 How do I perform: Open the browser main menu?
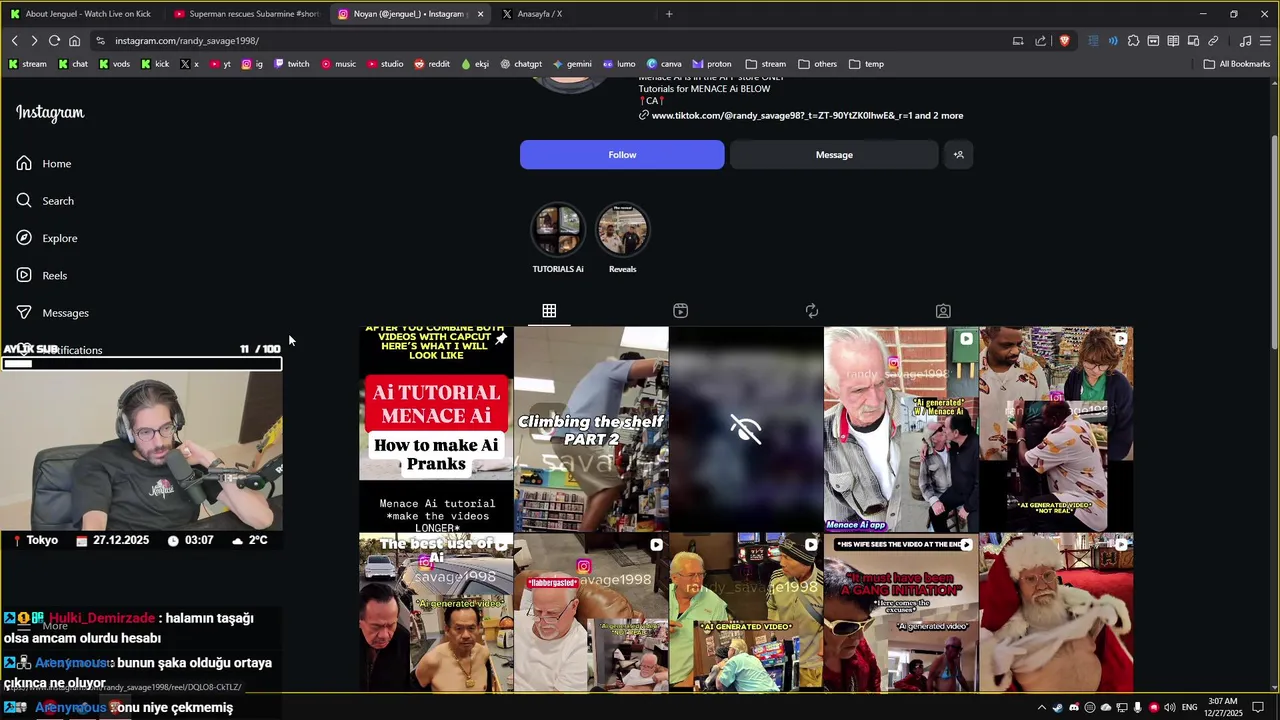(x=1265, y=41)
